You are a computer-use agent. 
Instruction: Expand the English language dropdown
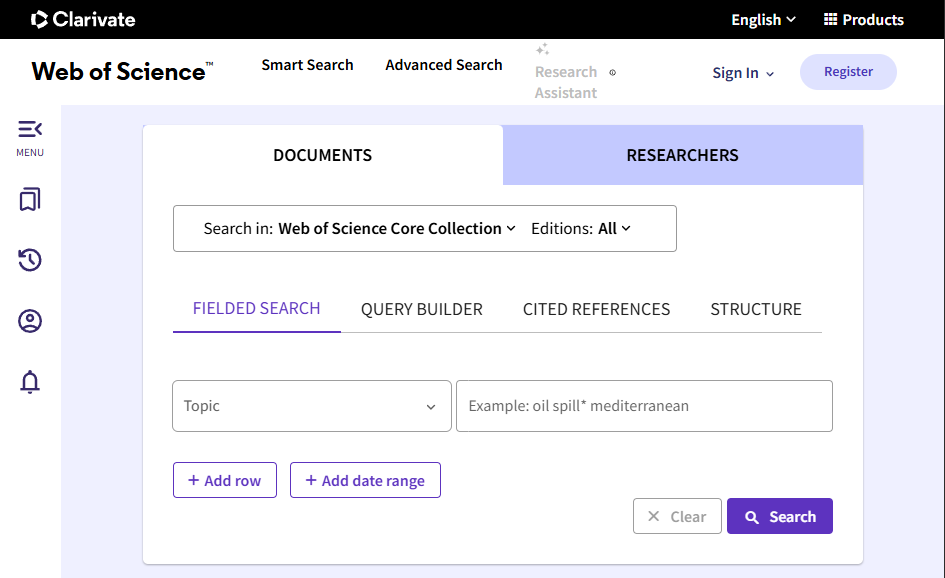coord(763,19)
